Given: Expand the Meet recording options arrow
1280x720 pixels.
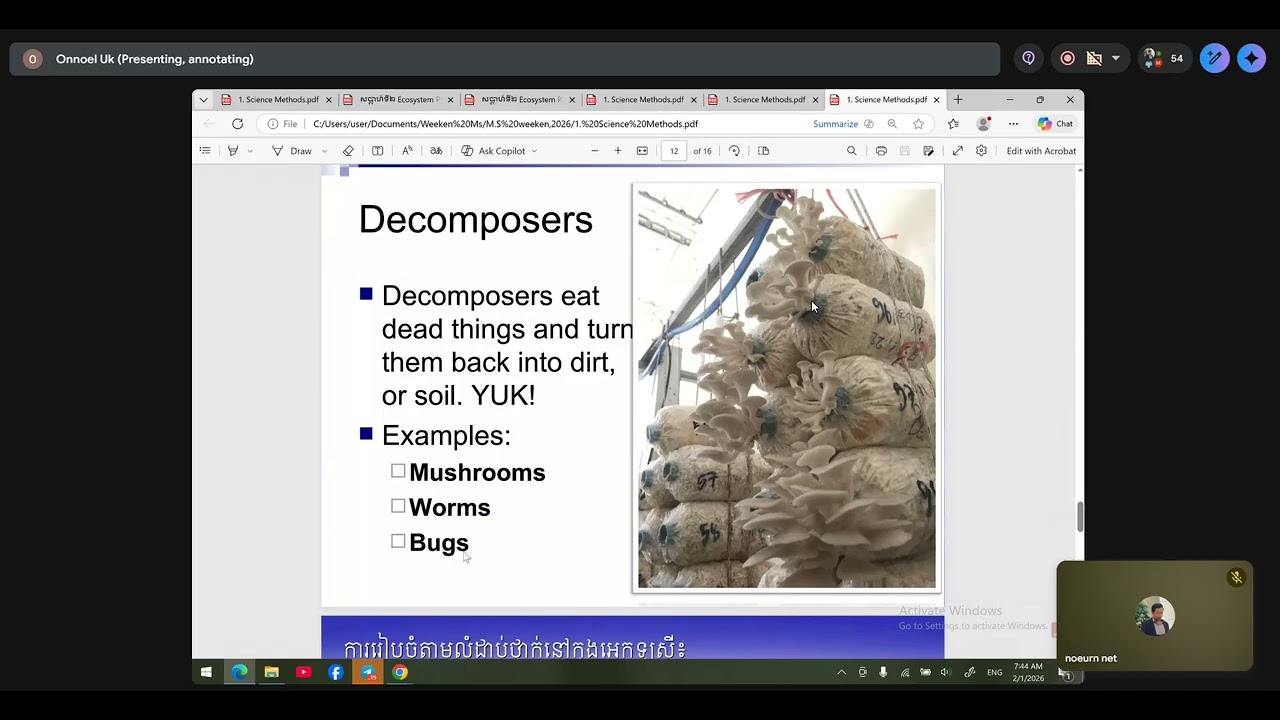Looking at the screenshot, I should click(1116, 59).
